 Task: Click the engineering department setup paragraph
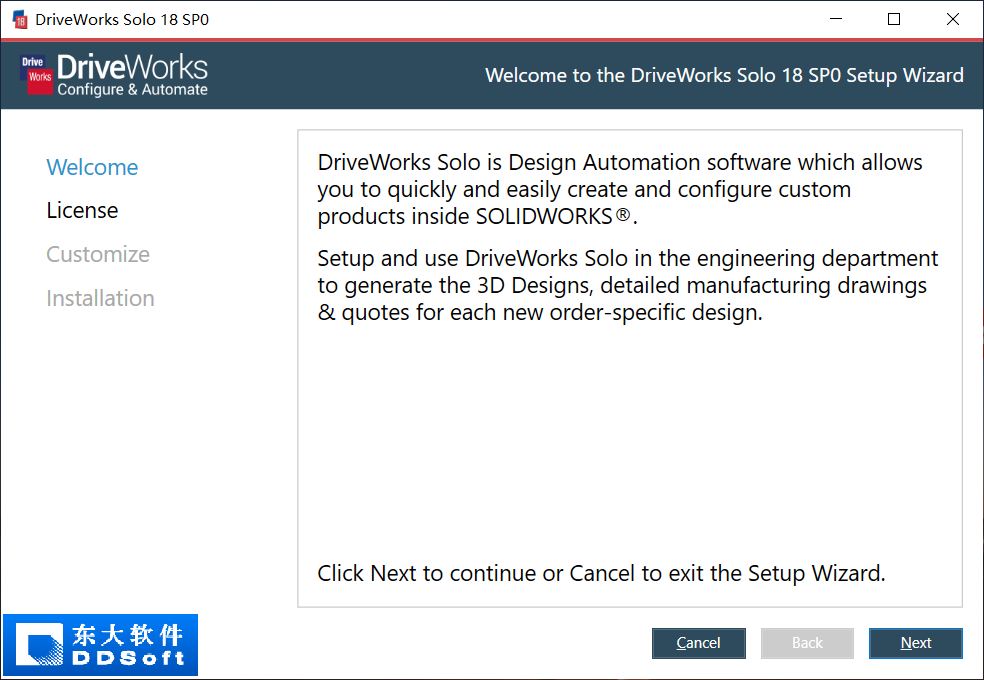click(x=627, y=285)
